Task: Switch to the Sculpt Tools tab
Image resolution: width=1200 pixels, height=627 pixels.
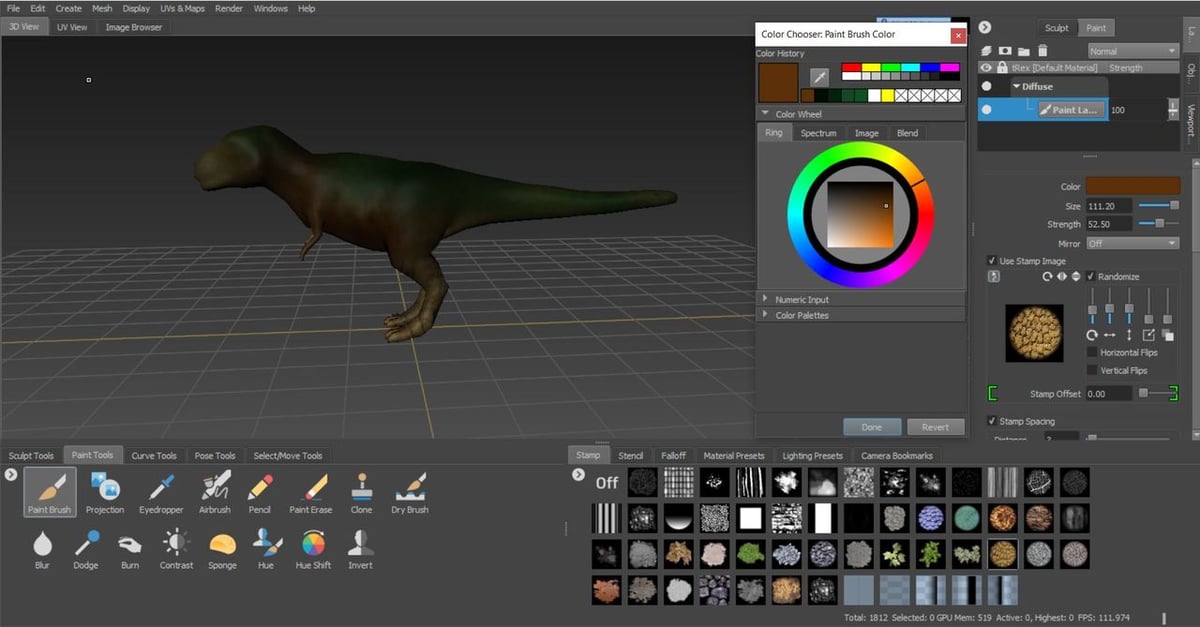Action: [x=31, y=455]
